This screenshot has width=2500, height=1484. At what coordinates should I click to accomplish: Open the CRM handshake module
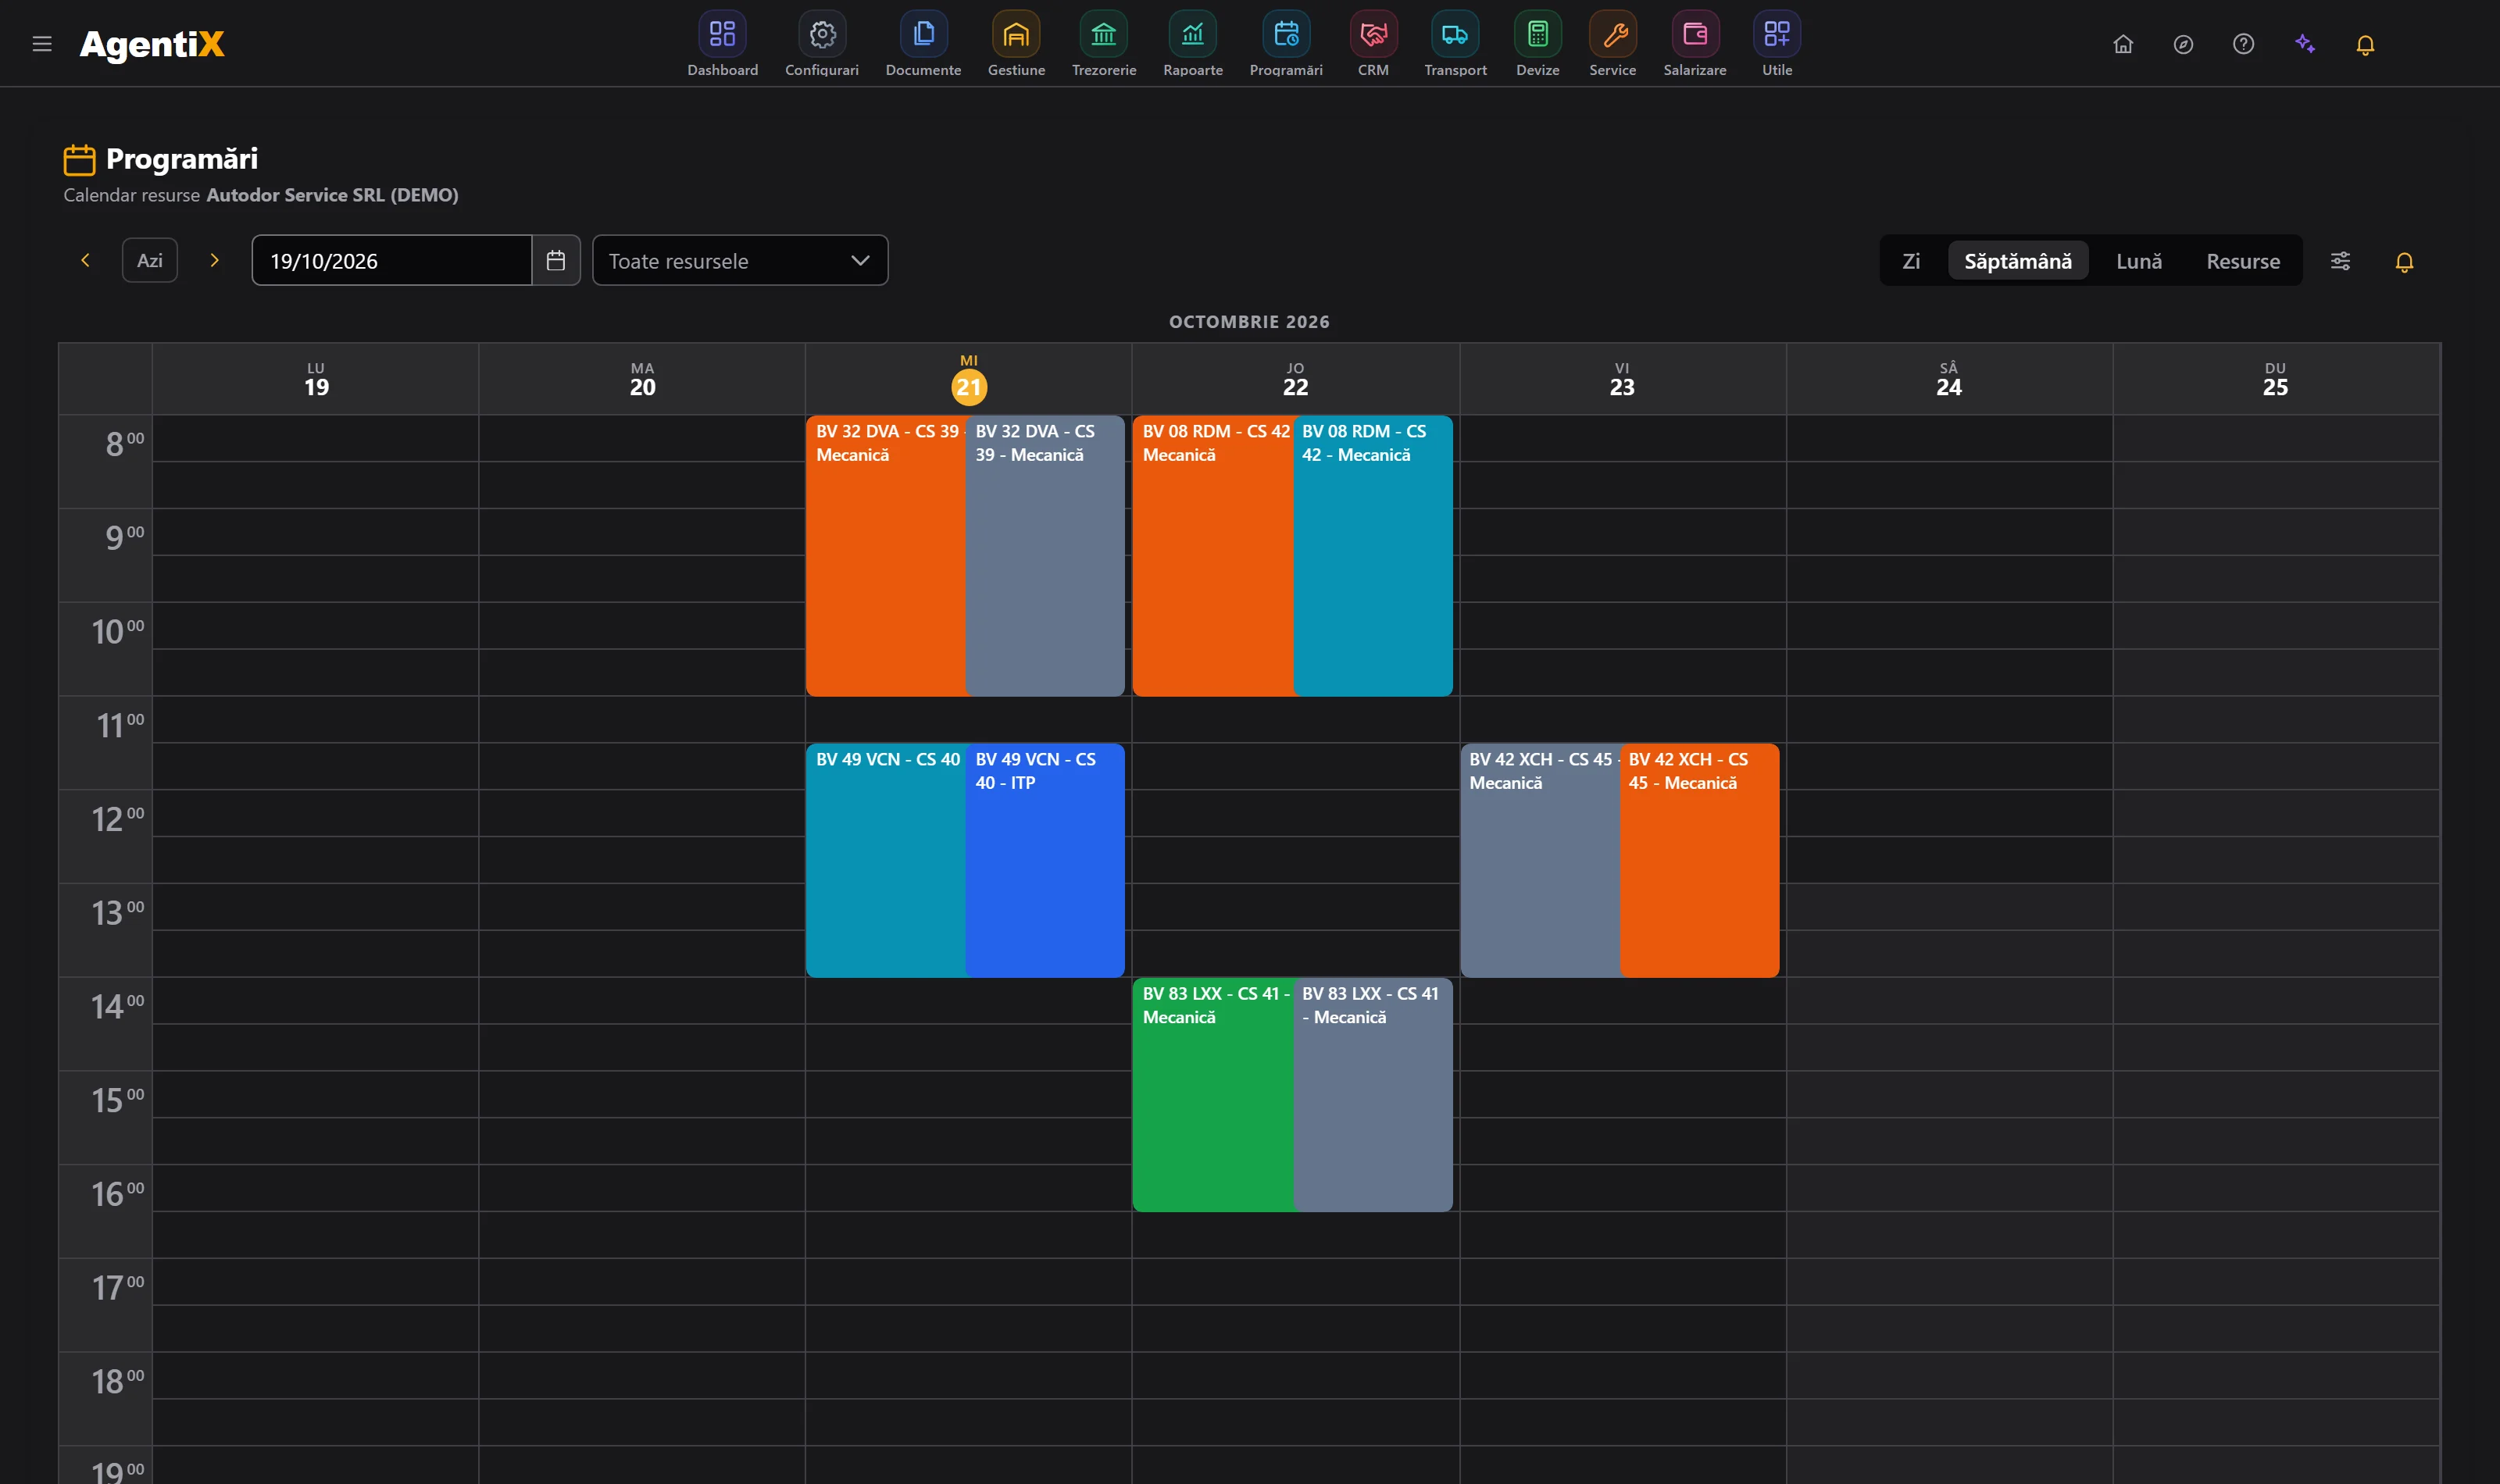(x=1373, y=45)
